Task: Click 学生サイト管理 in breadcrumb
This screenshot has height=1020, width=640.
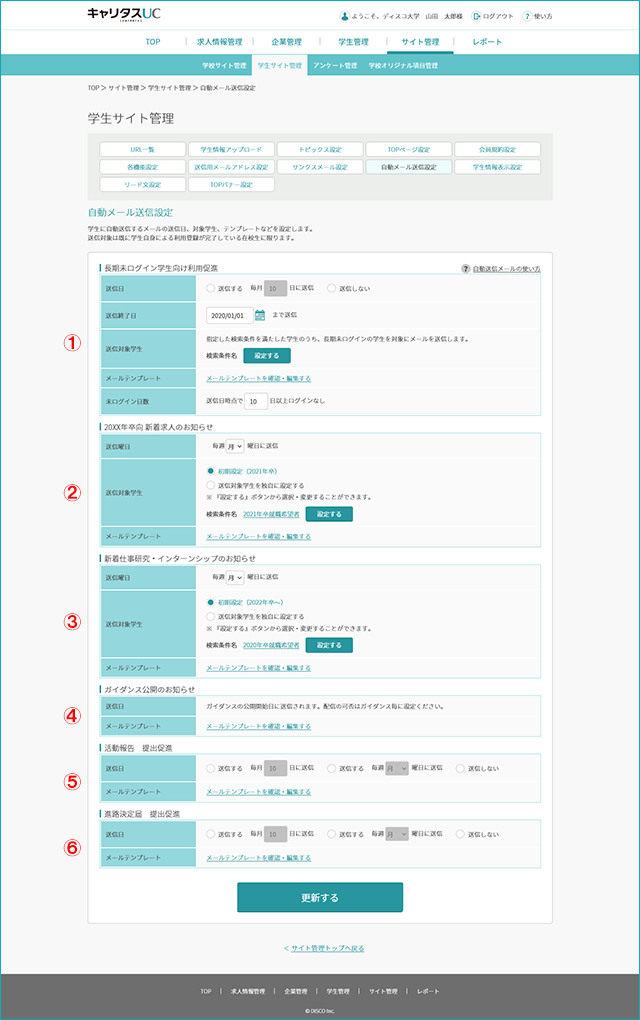Action: point(170,88)
